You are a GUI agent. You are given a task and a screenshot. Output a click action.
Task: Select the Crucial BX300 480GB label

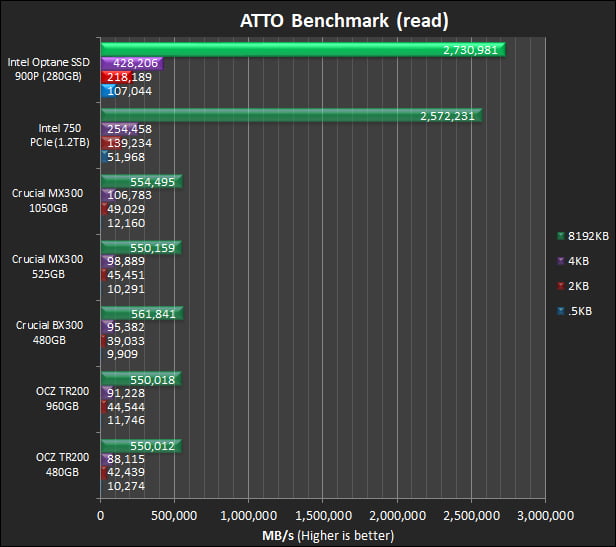(50, 333)
